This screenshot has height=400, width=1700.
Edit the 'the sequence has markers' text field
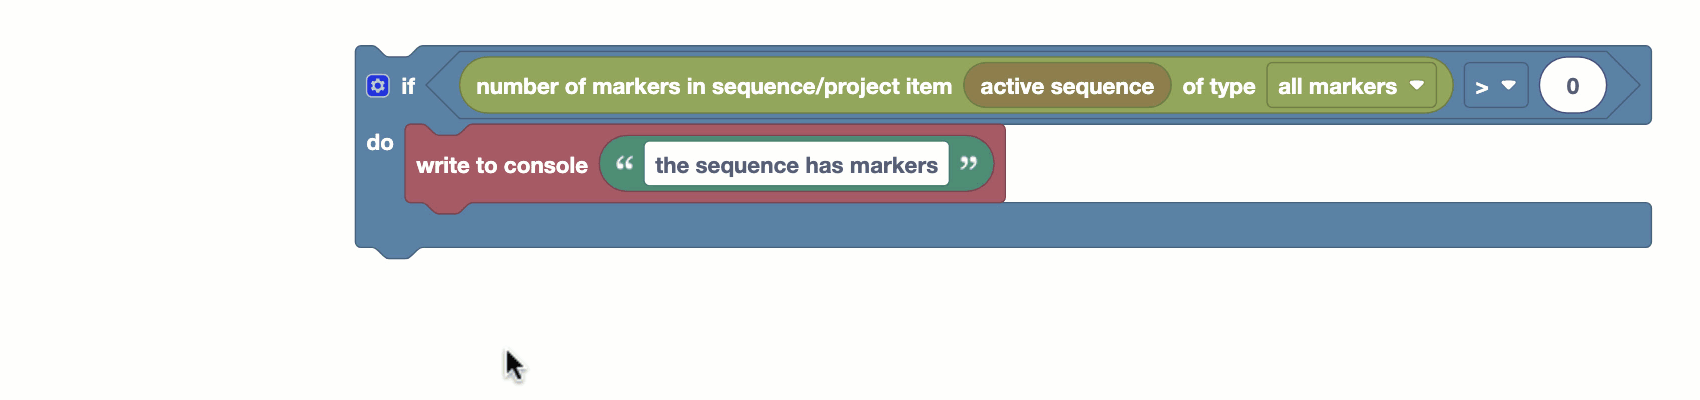pos(796,164)
